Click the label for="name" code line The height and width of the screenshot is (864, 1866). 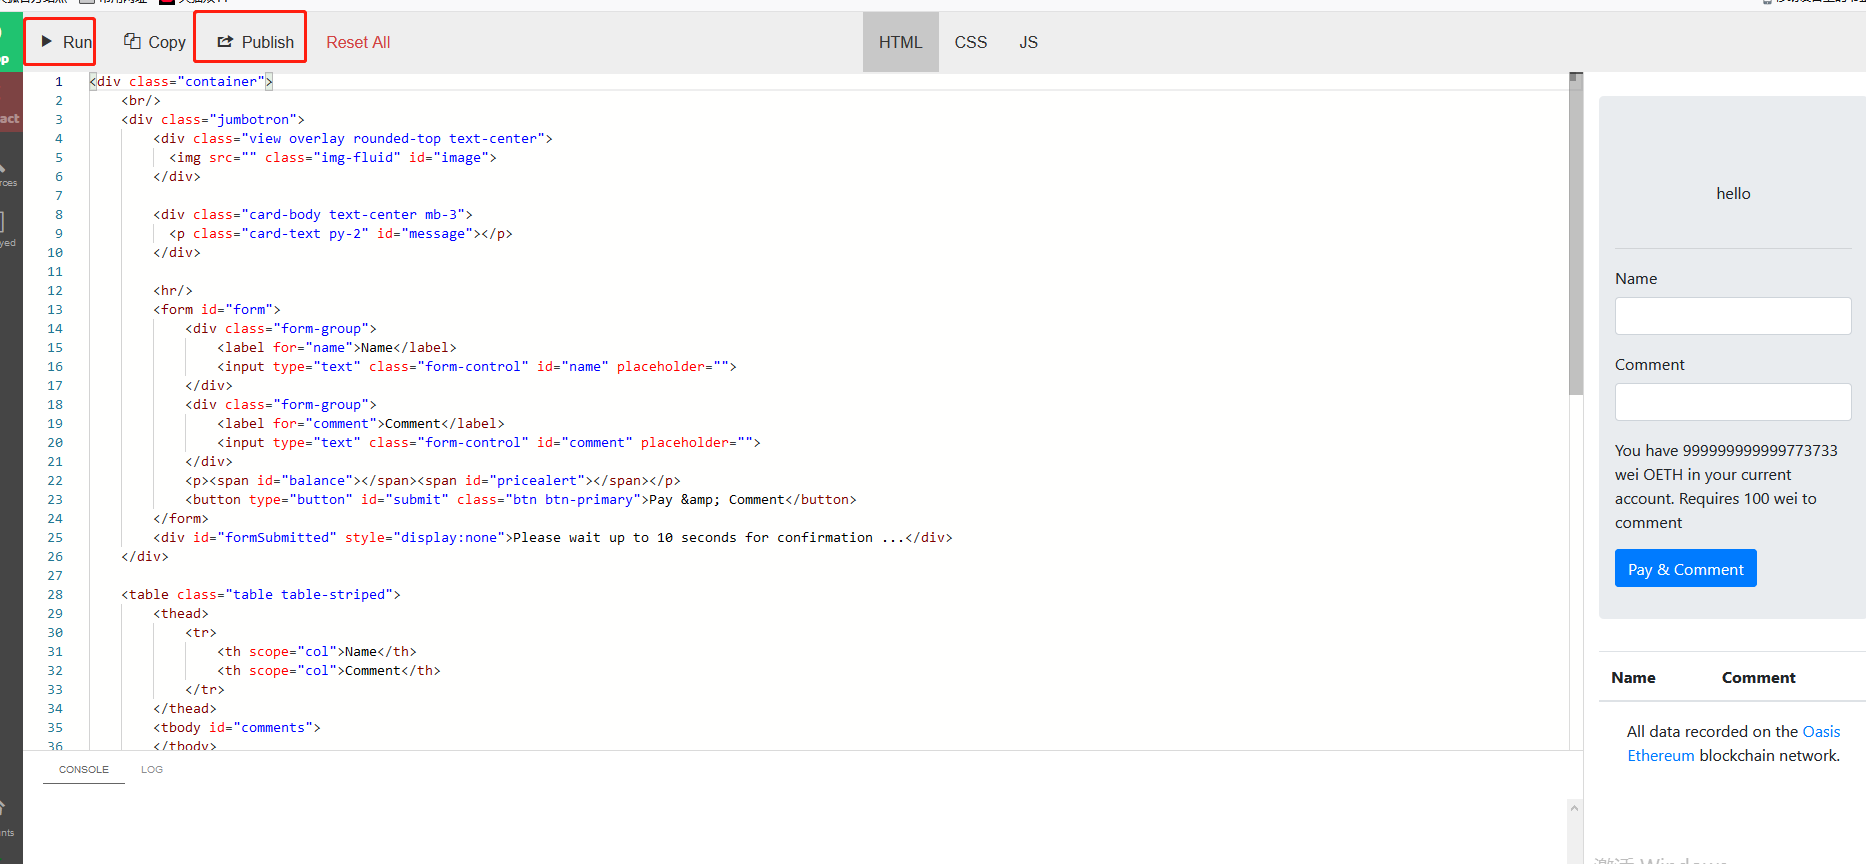point(337,348)
